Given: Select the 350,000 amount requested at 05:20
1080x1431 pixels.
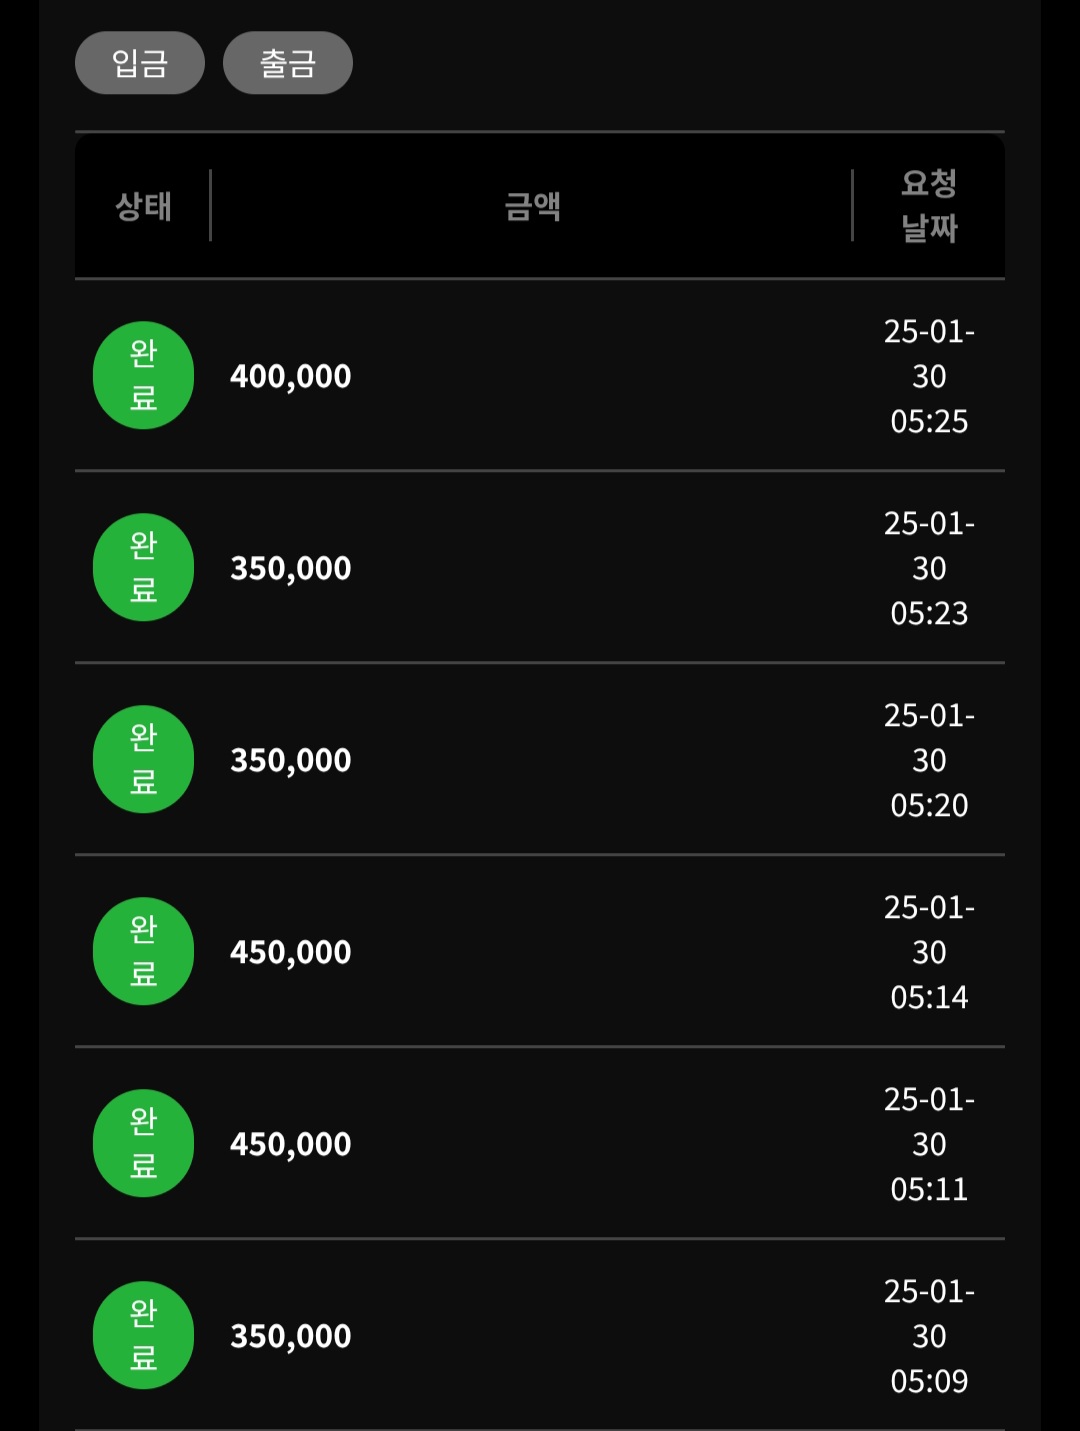Looking at the screenshot, I should (291, 761).
